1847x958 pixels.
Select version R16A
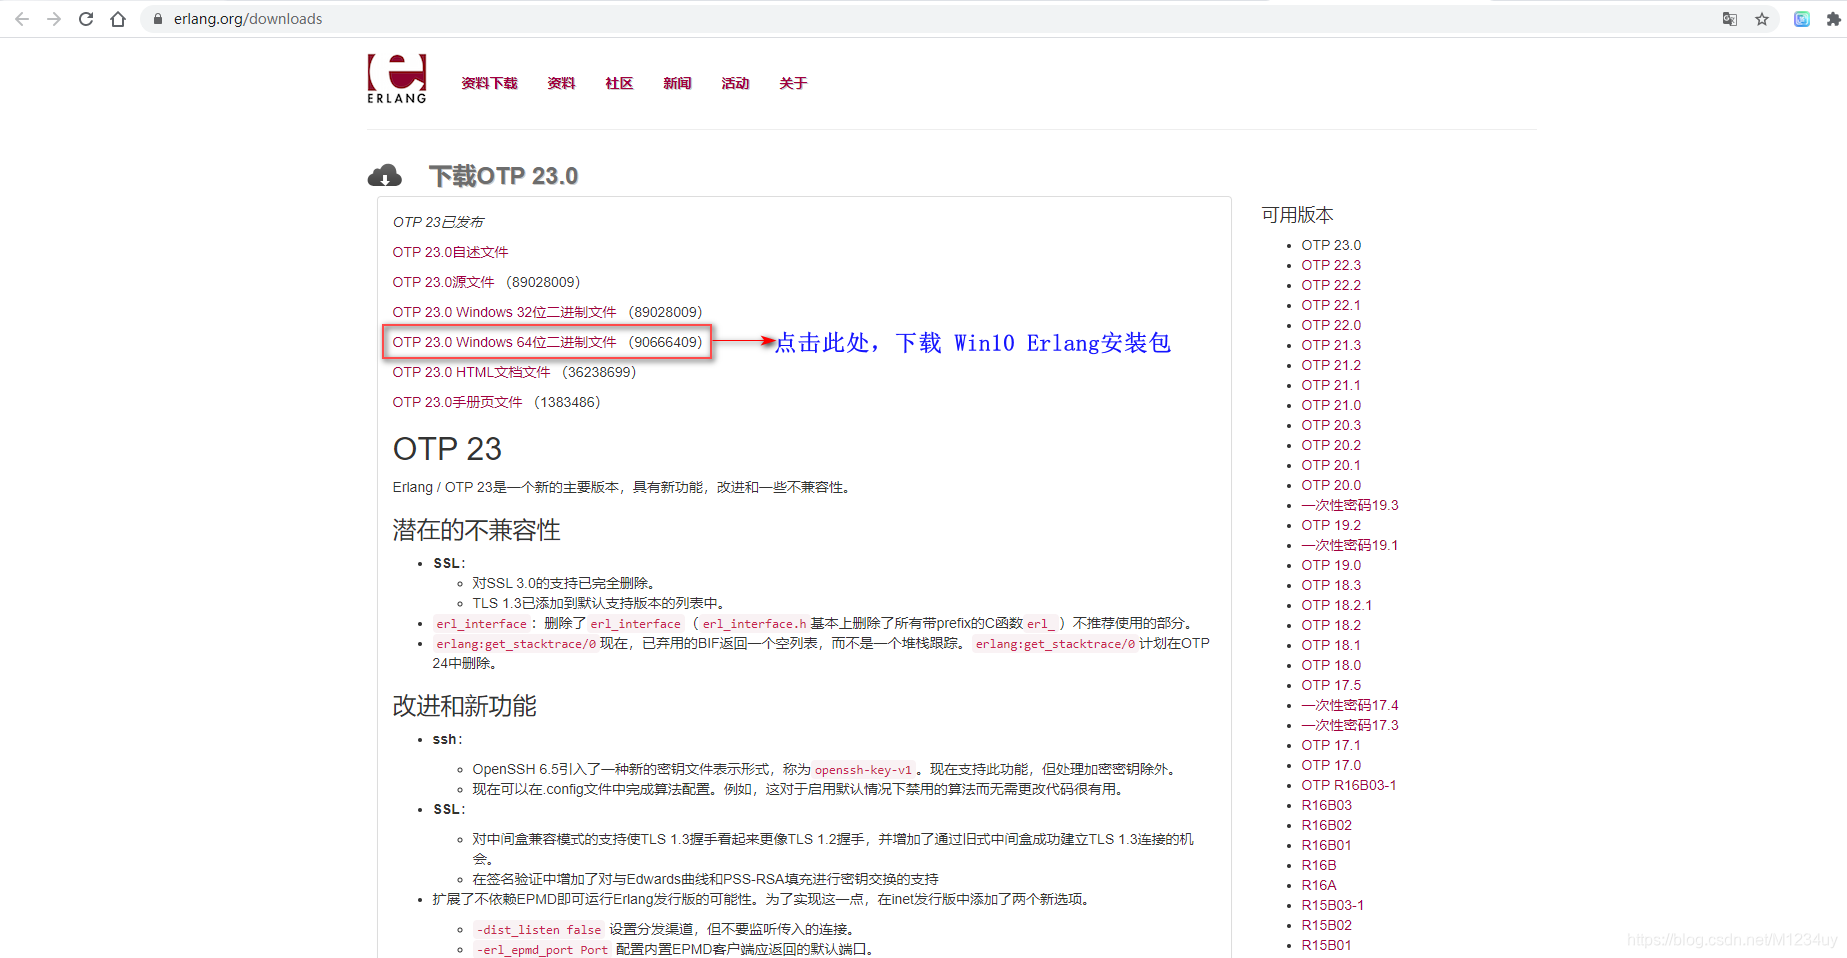(1319, 885)
